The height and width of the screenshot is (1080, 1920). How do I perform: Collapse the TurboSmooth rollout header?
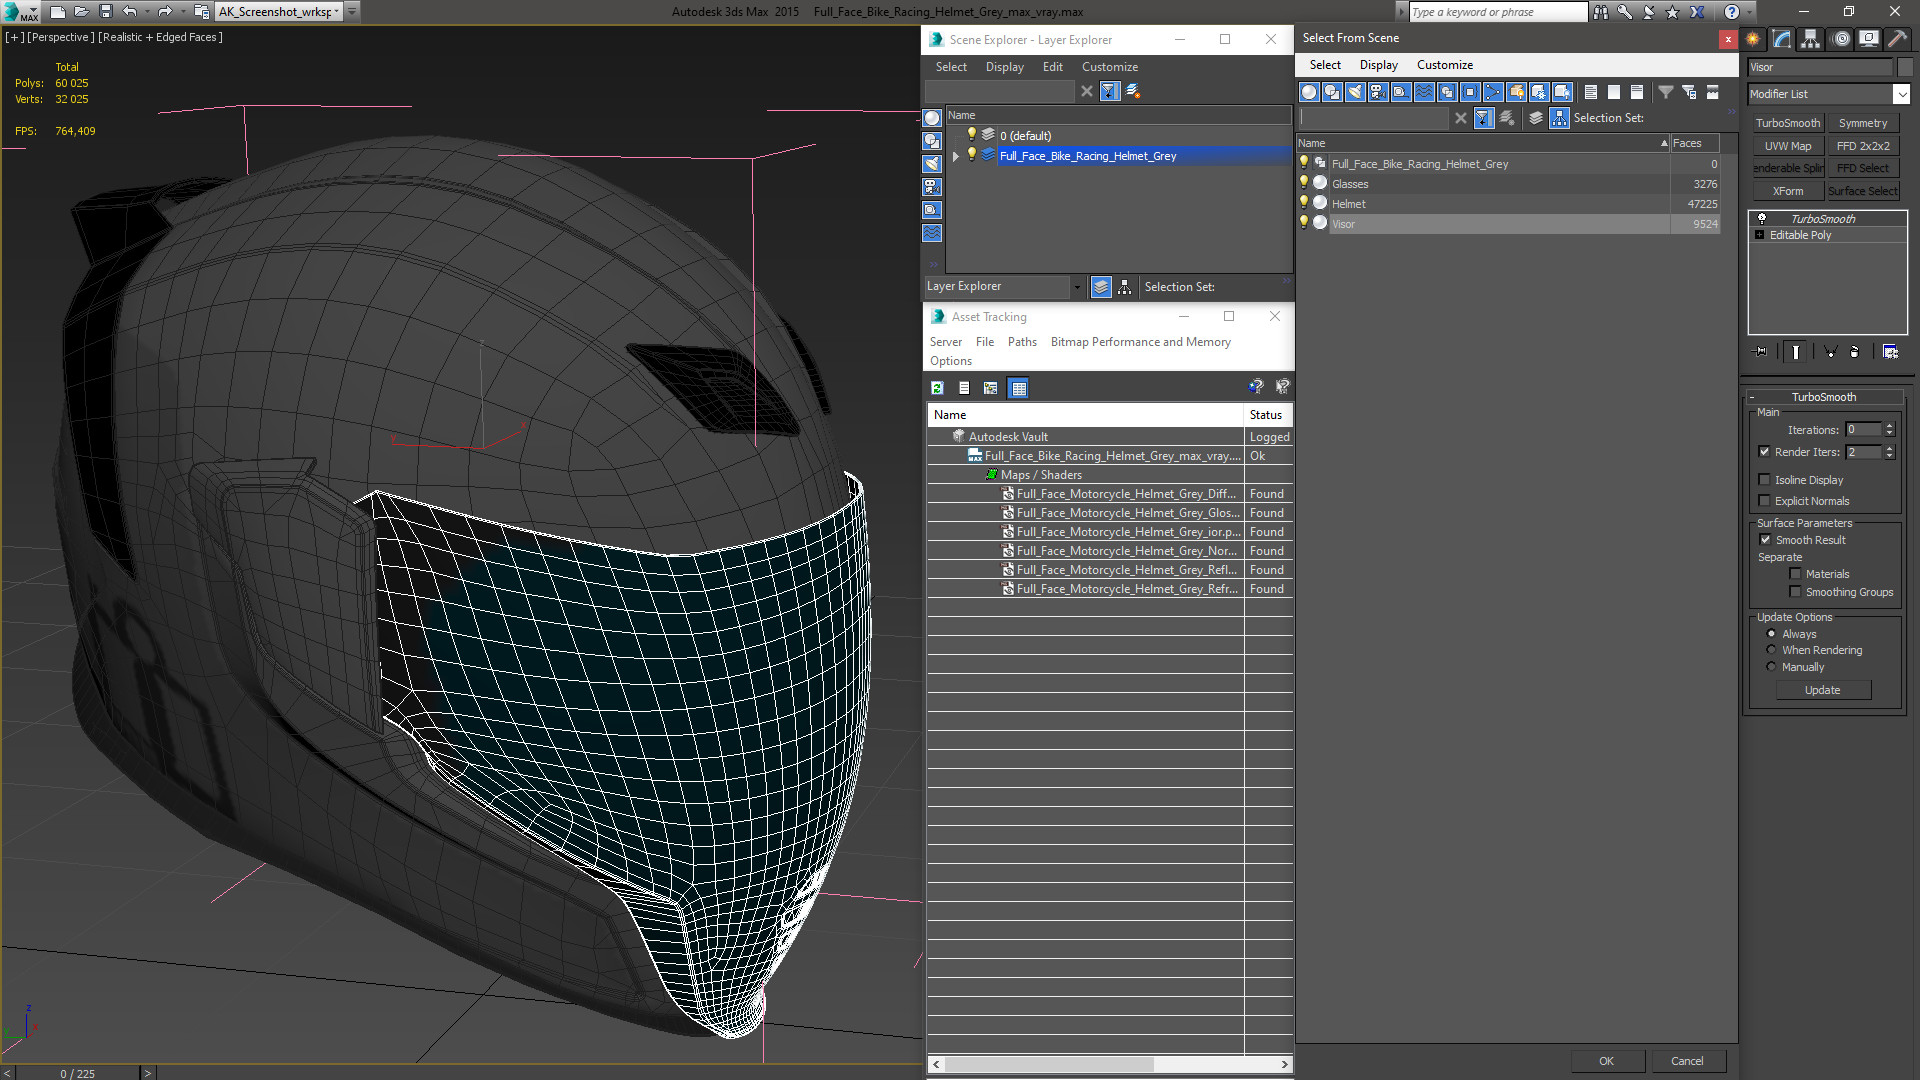pos(1823,397)
